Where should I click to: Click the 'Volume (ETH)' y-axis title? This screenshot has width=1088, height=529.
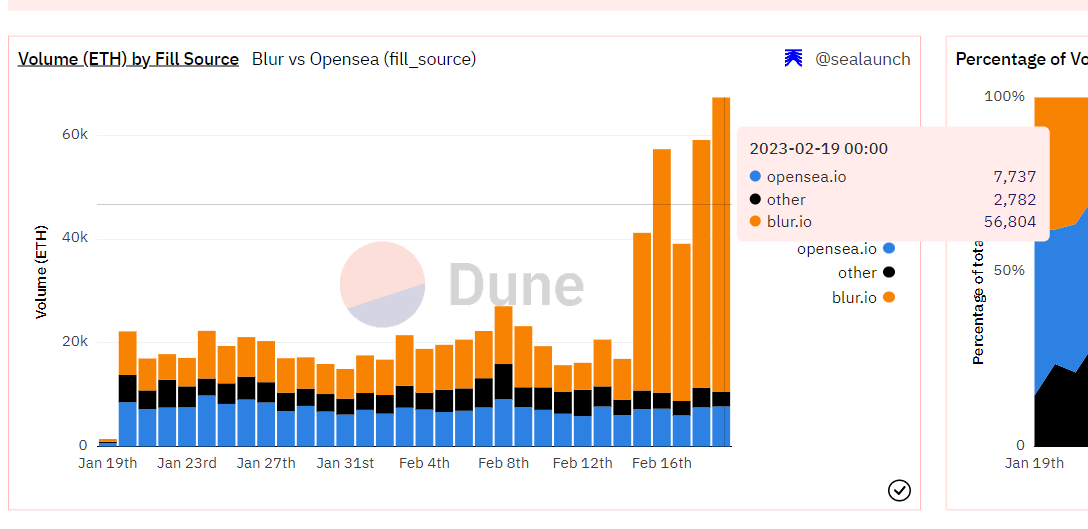[x=42, y=272]
